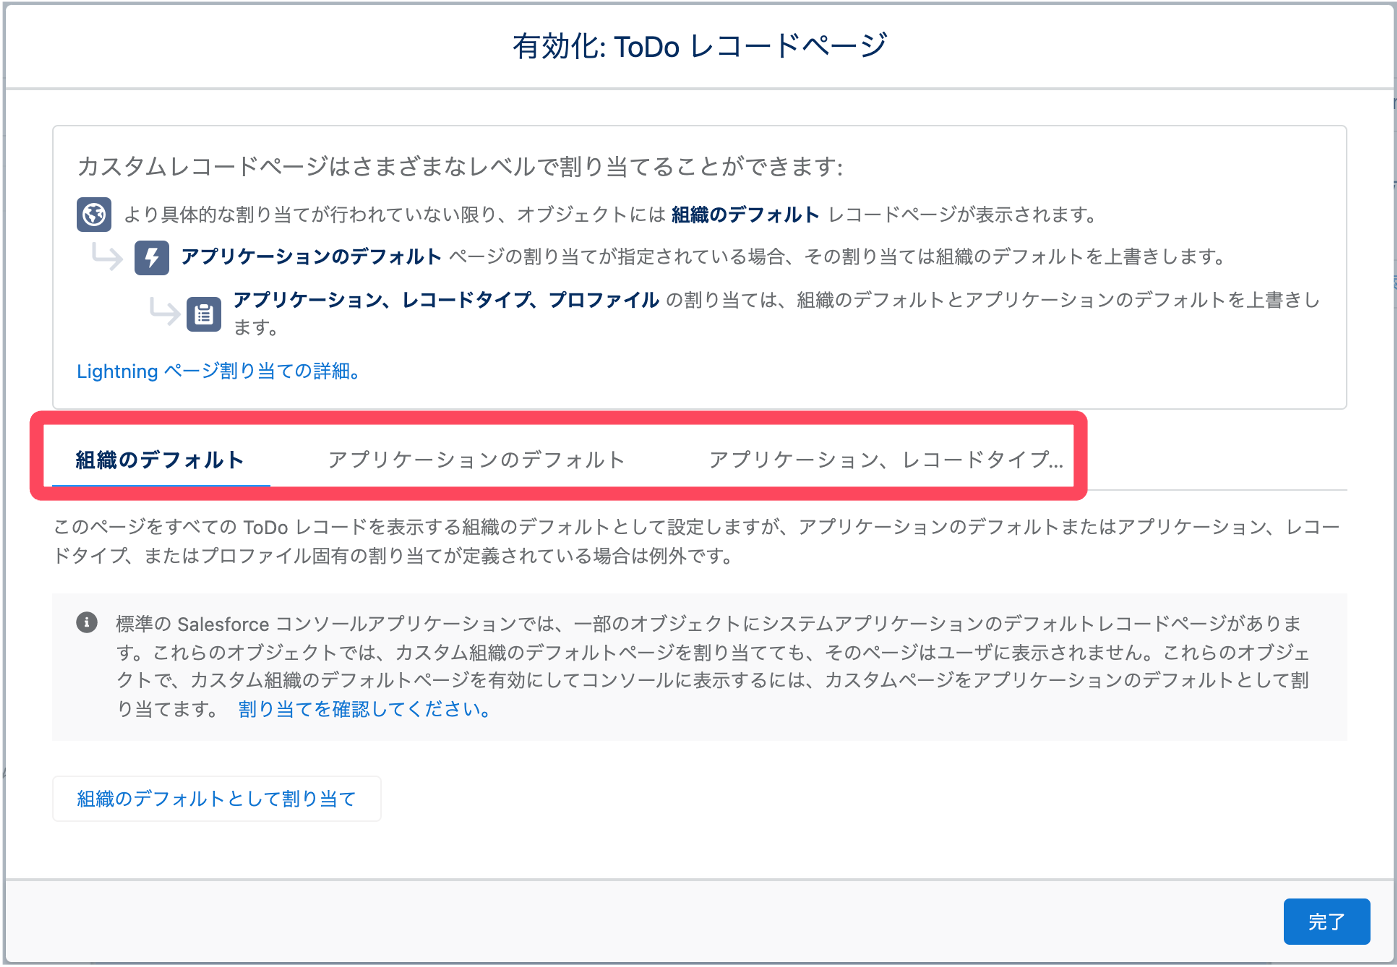Viewport: 1397px width, 967px height.
Task: Click the info icon in the notice
Action: coord(87,622)
